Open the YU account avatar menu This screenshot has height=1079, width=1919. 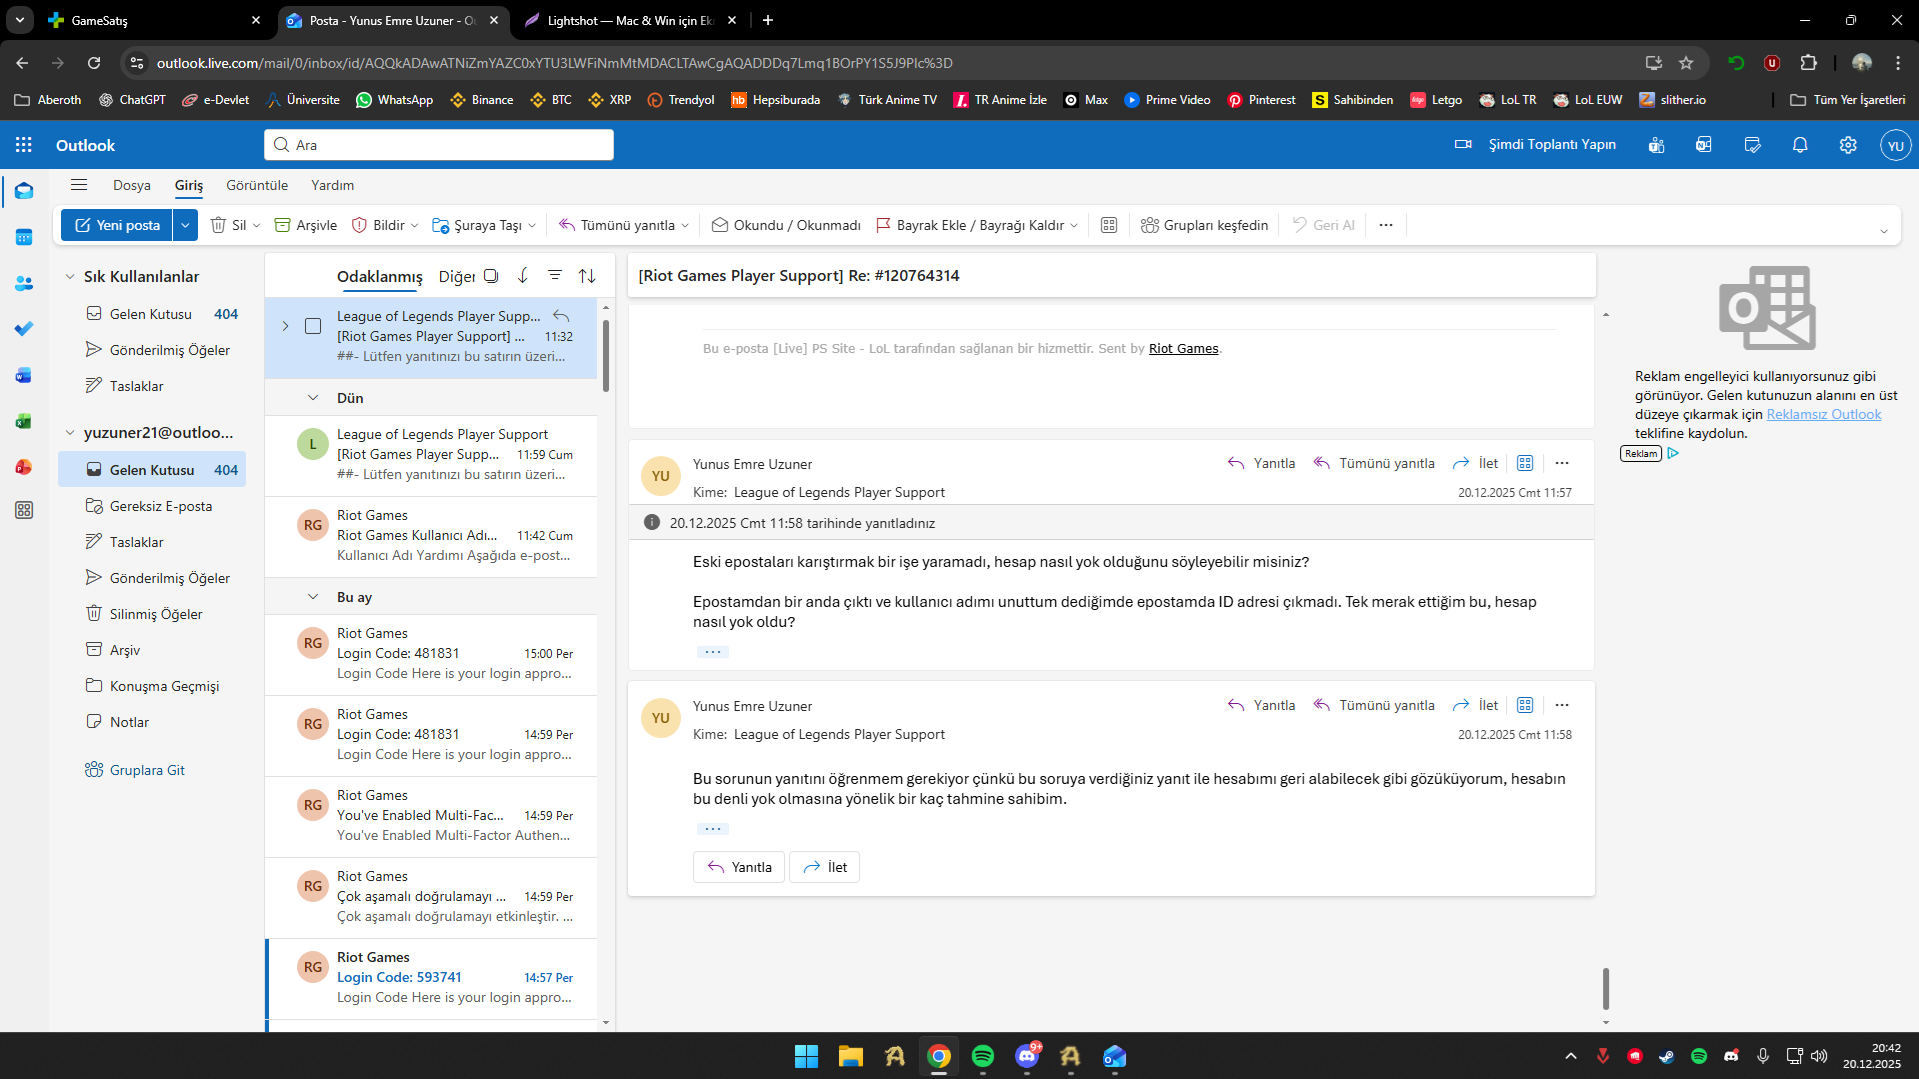[x=1895, y=145]
